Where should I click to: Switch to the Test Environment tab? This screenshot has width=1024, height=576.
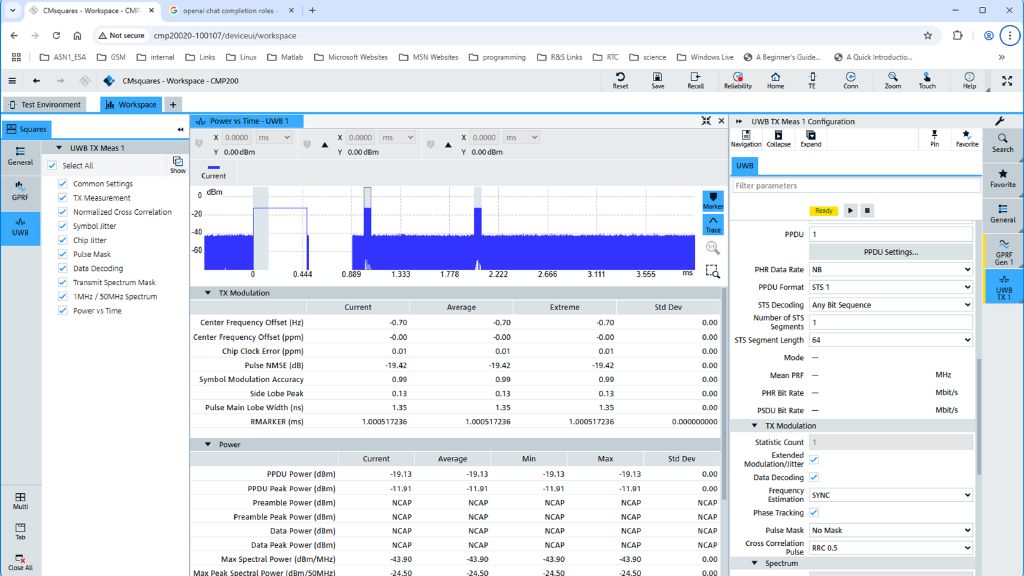point(45,104)
